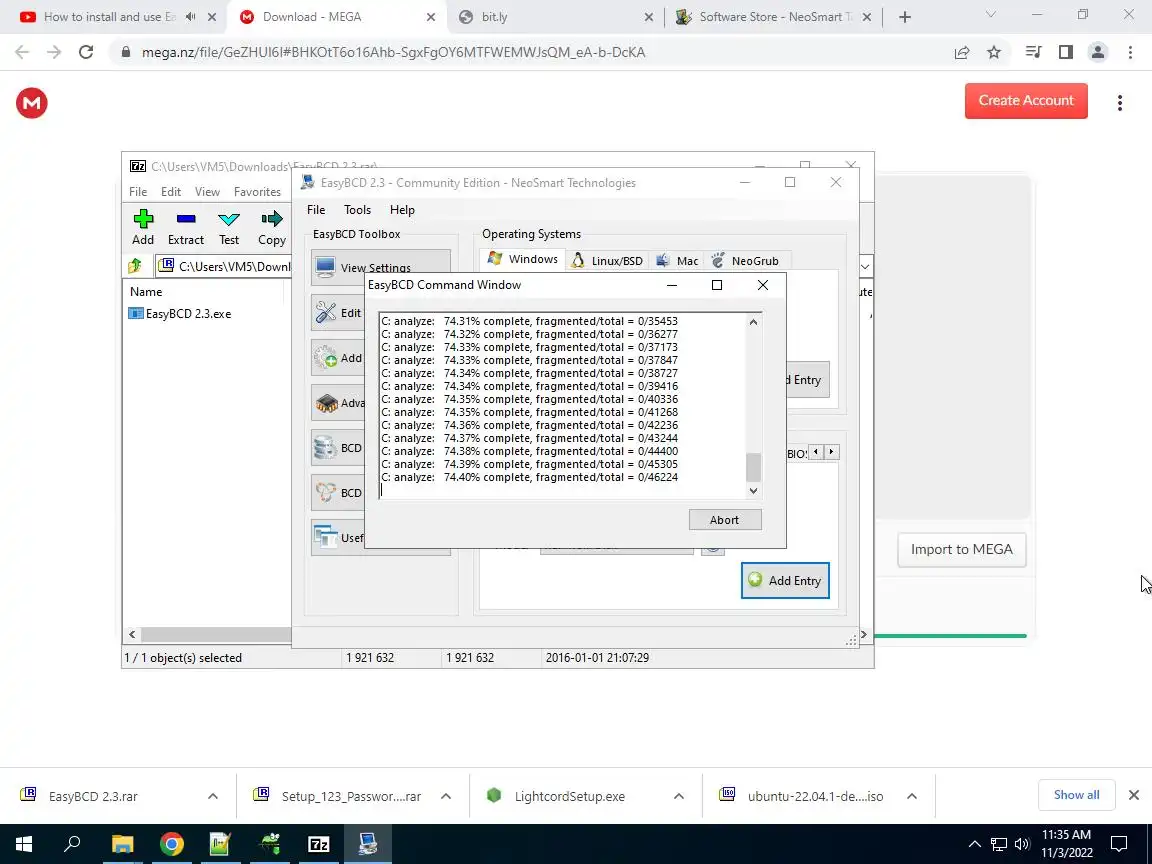Viewport: 1152px width, 864px height.
Task: Open Windows Start menu
Action: [x=24, y=843]
